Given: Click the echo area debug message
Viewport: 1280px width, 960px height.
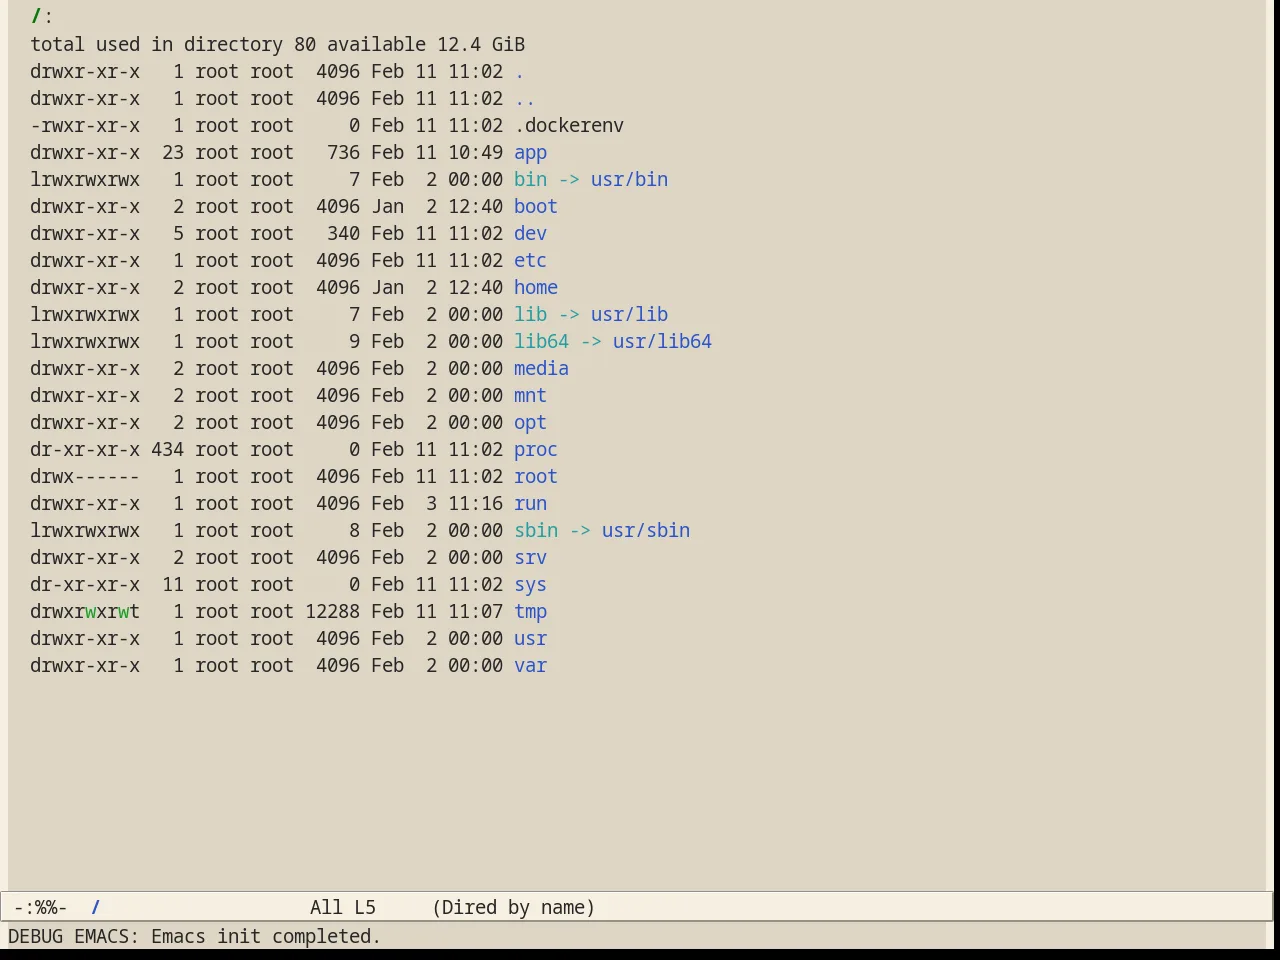Looking at the screenshot, I should click(x=195, y=937).
